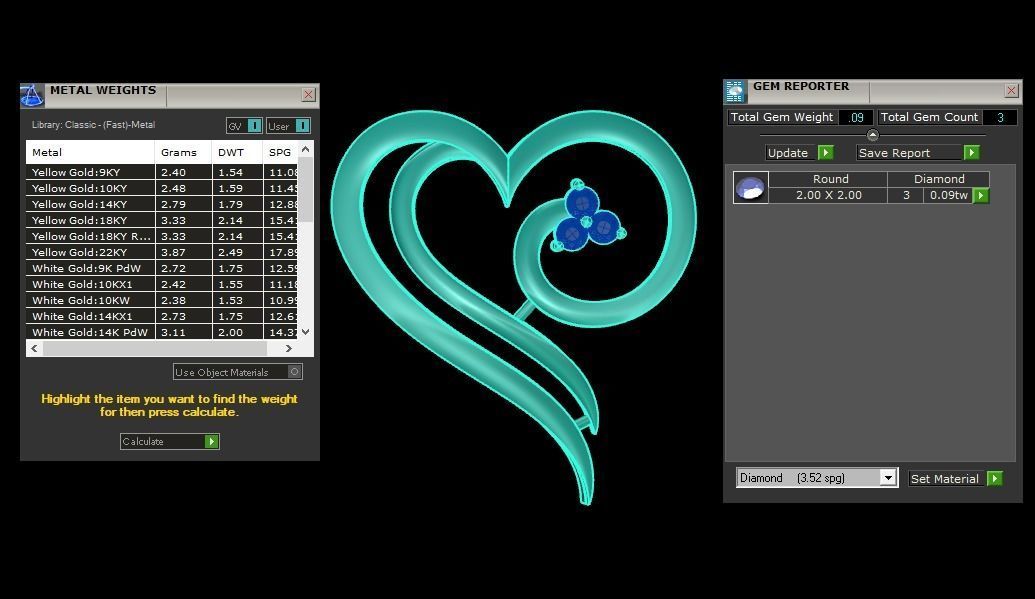Image resolution: width=1035 pixels, height=599 pixels.
Task: Close the Metal Weights panel
Action: pos(308,94)
